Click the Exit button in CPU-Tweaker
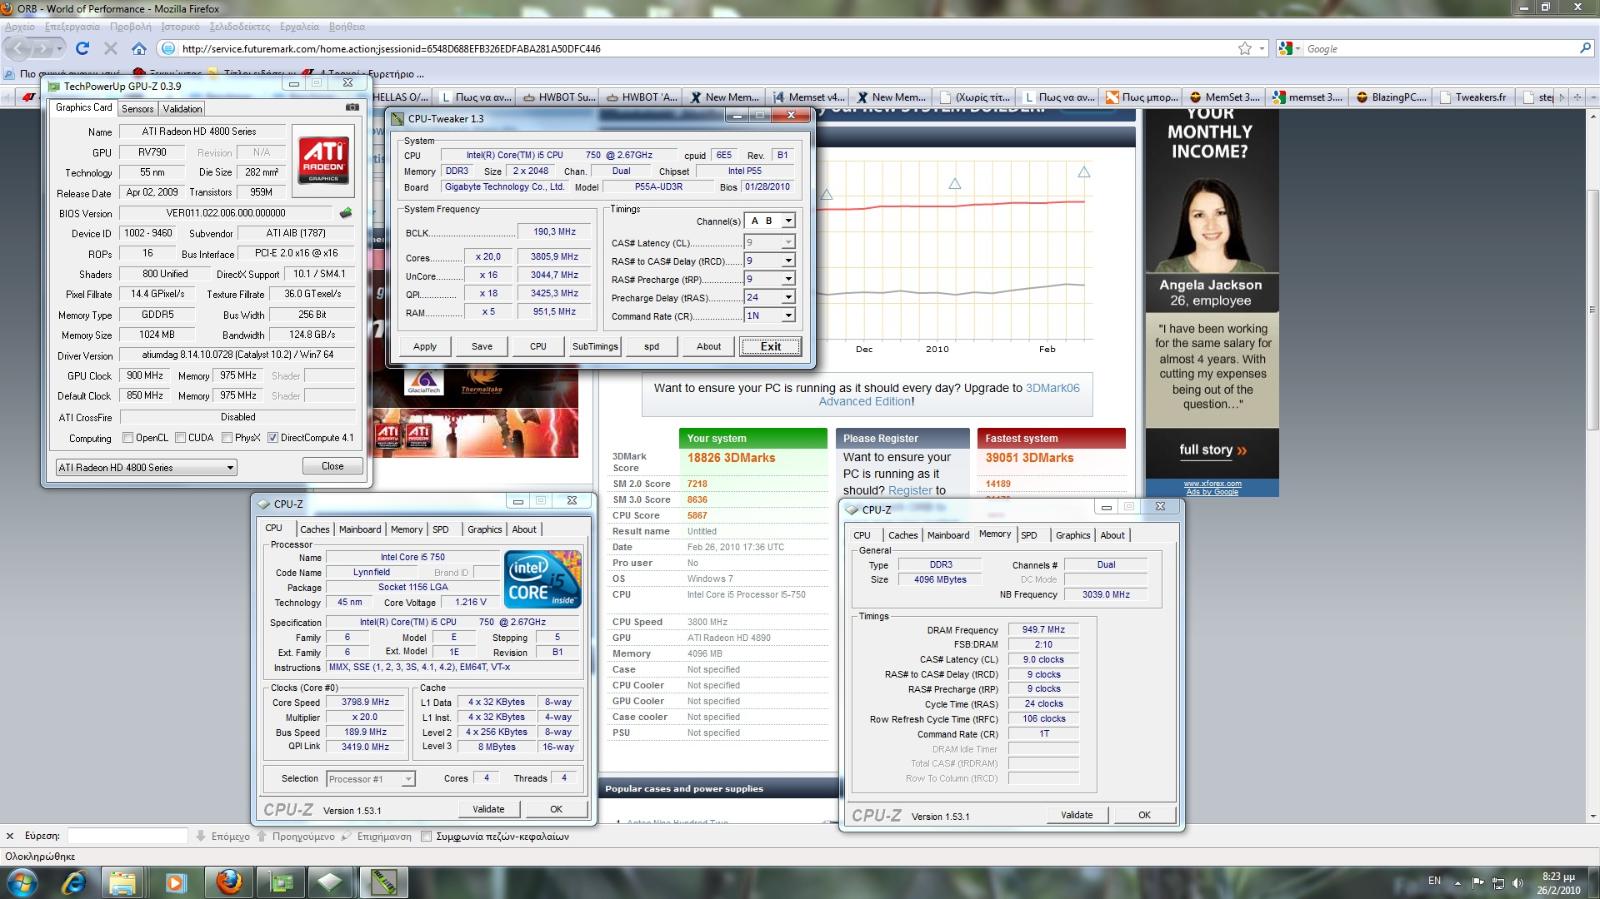This screenshot has width=1600, height=899. pyautogui.click(x=770, y=346)
